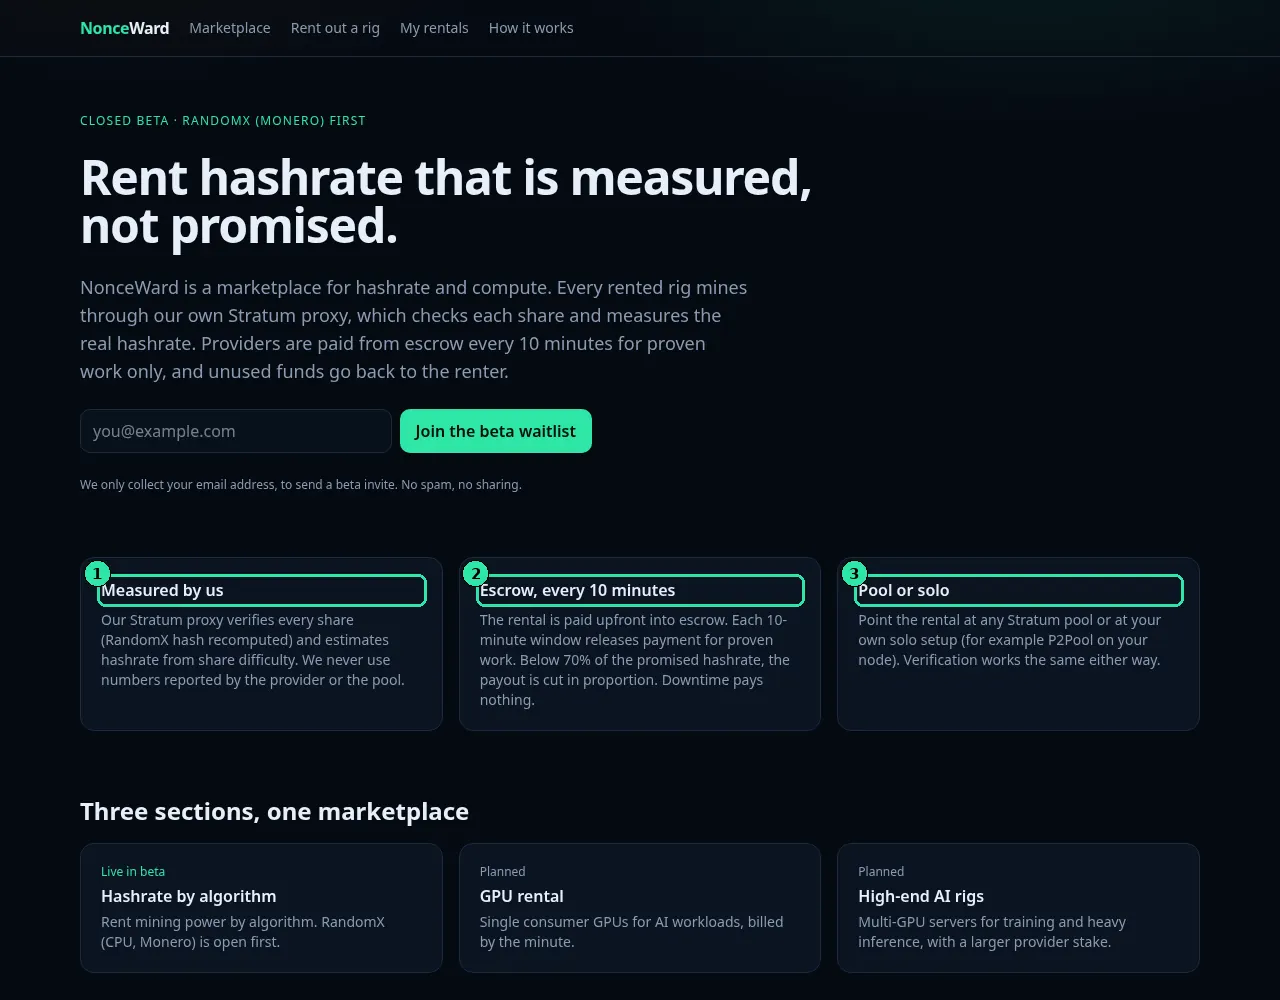
Task: Click the Multi-GPU servers description text
Action: (992, 932)
